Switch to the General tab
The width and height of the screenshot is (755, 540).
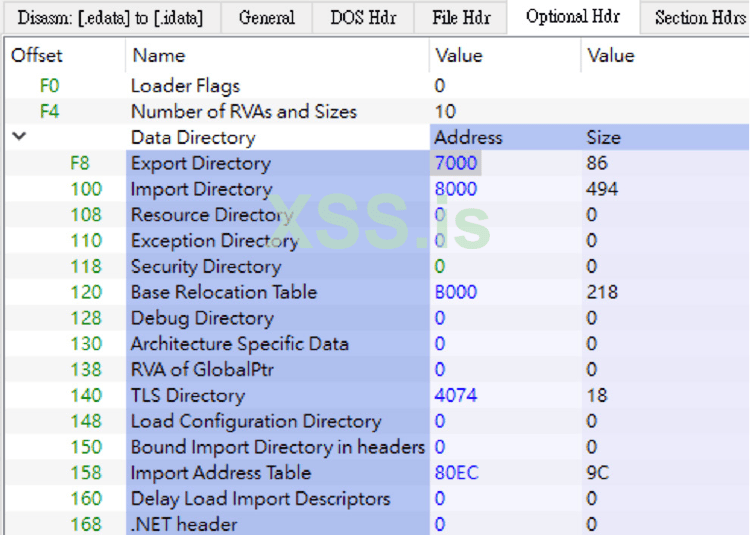267,17
